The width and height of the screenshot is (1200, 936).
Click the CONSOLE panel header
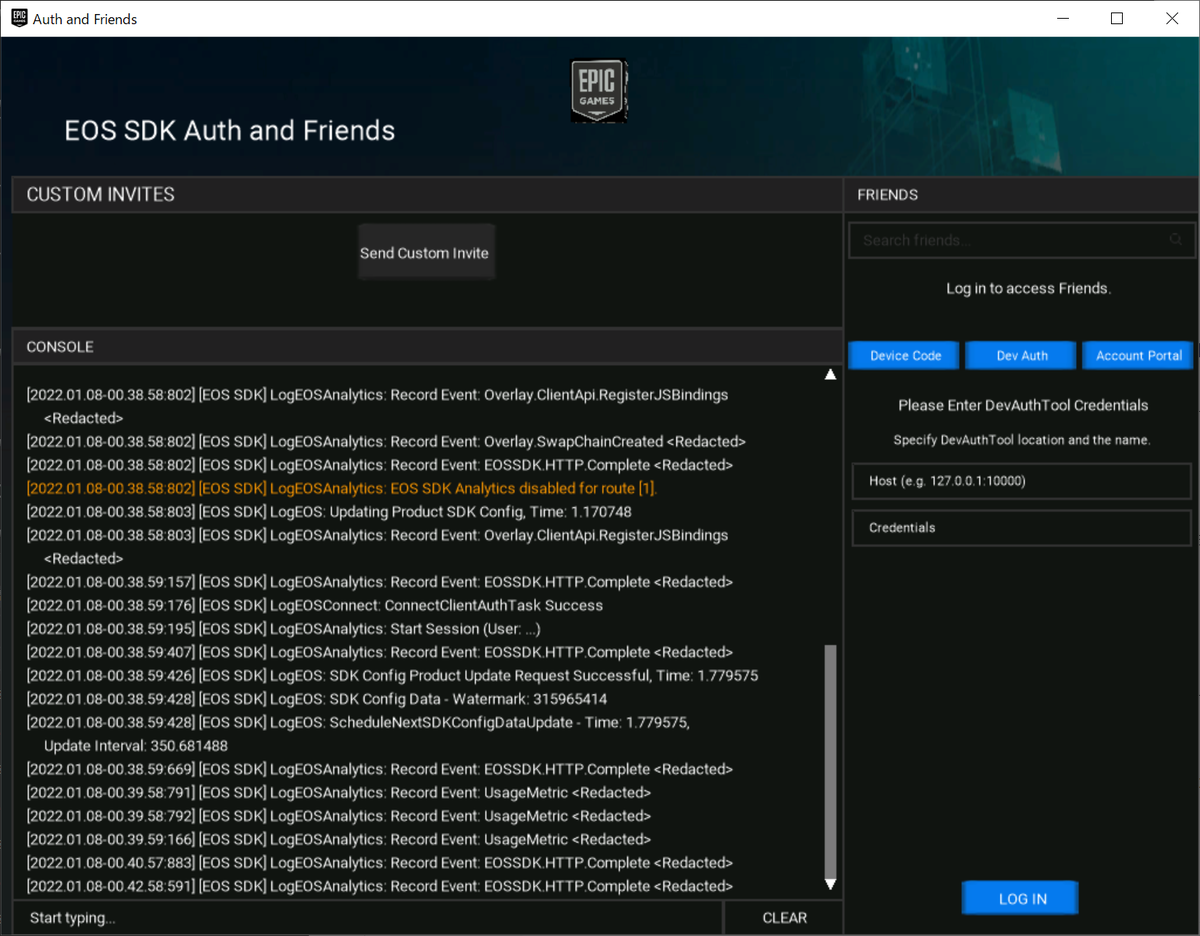tap(427, 347)
